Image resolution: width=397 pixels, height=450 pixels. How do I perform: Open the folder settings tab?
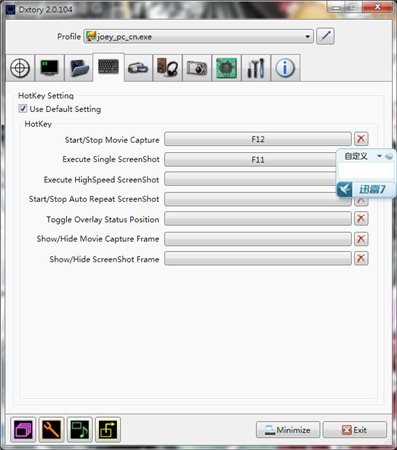tap(79, 68)
